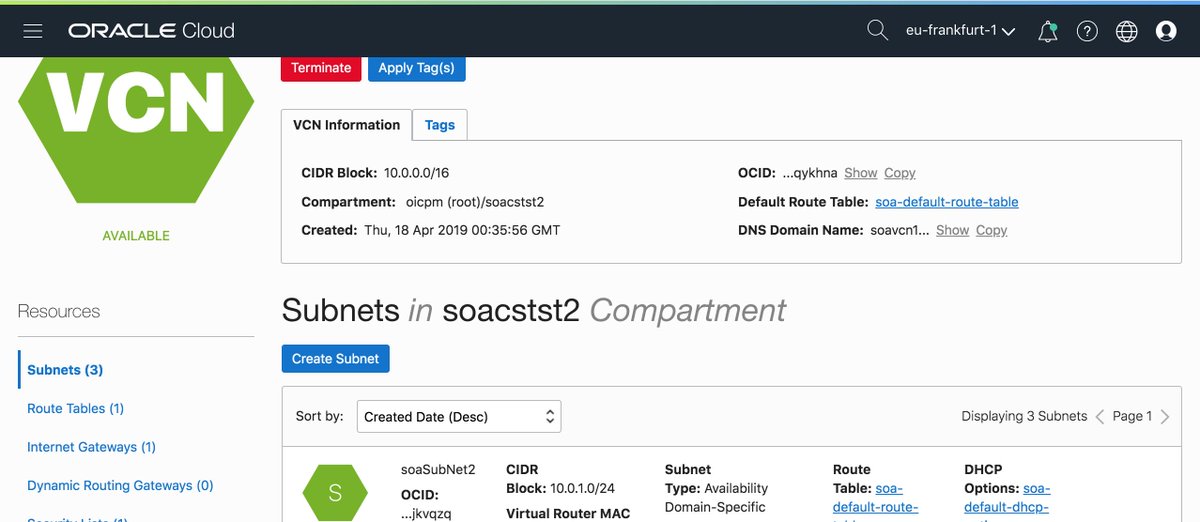
Task: Open the Sort by Created Date dropdown
Action: [459, 416]
